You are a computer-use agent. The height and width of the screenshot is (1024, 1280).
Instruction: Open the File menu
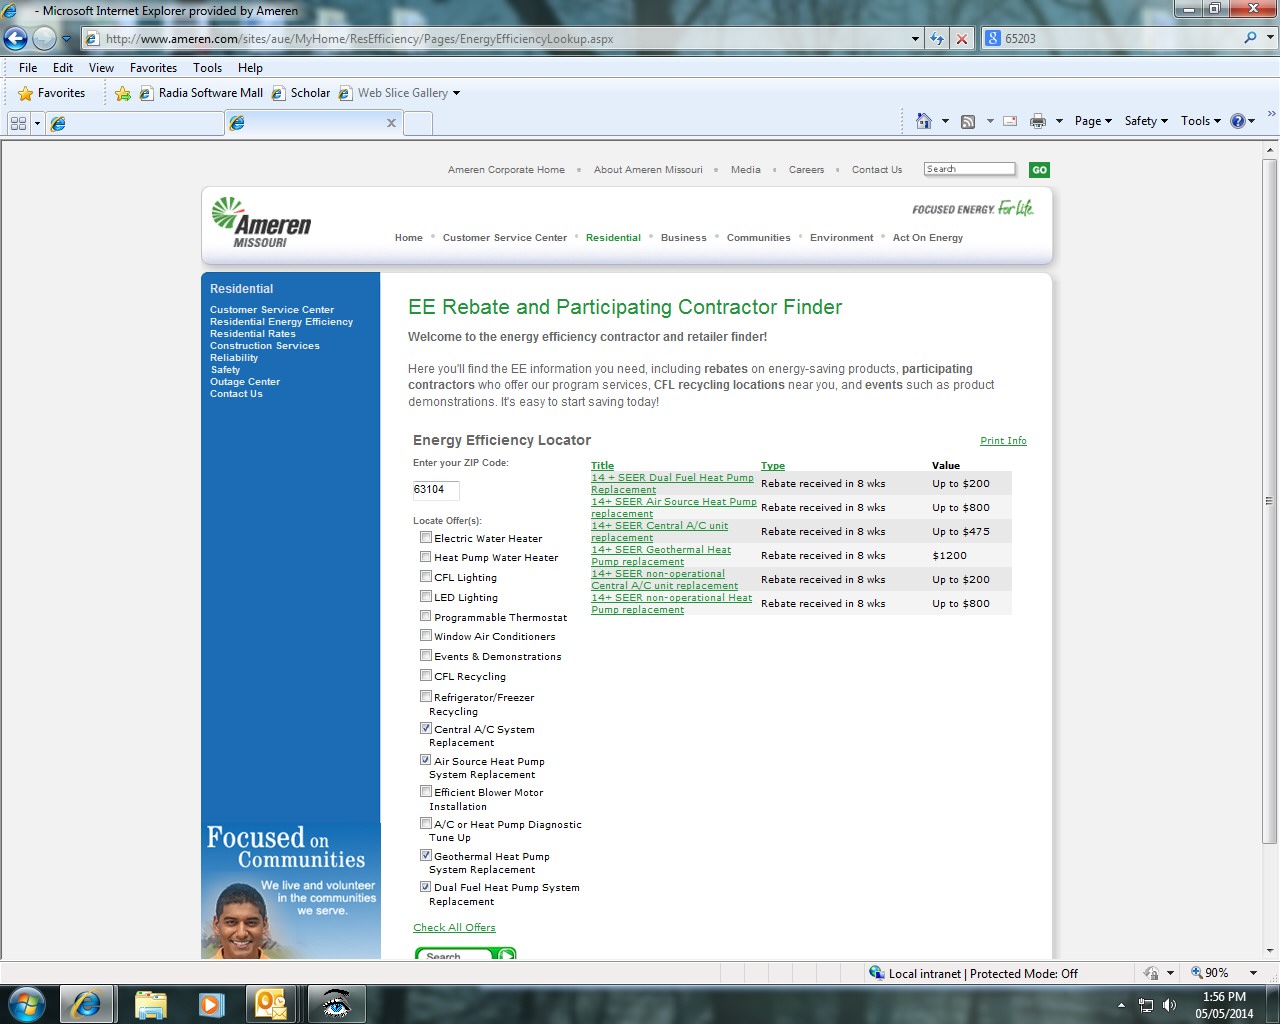pyautogui.click(x=28, y=68)
